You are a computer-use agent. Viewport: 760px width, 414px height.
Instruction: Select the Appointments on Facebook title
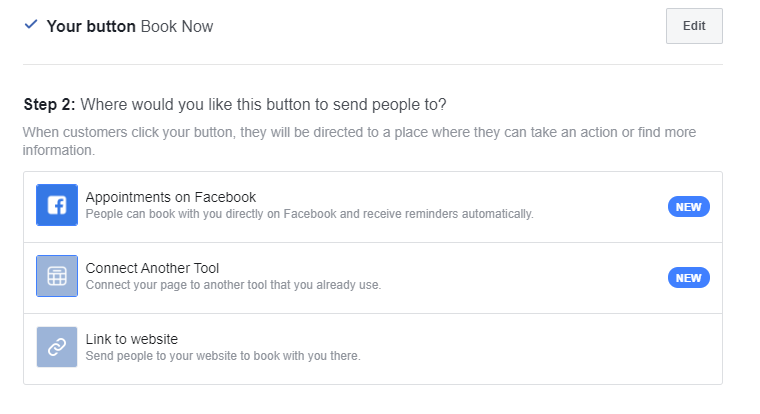coord(171,197)
